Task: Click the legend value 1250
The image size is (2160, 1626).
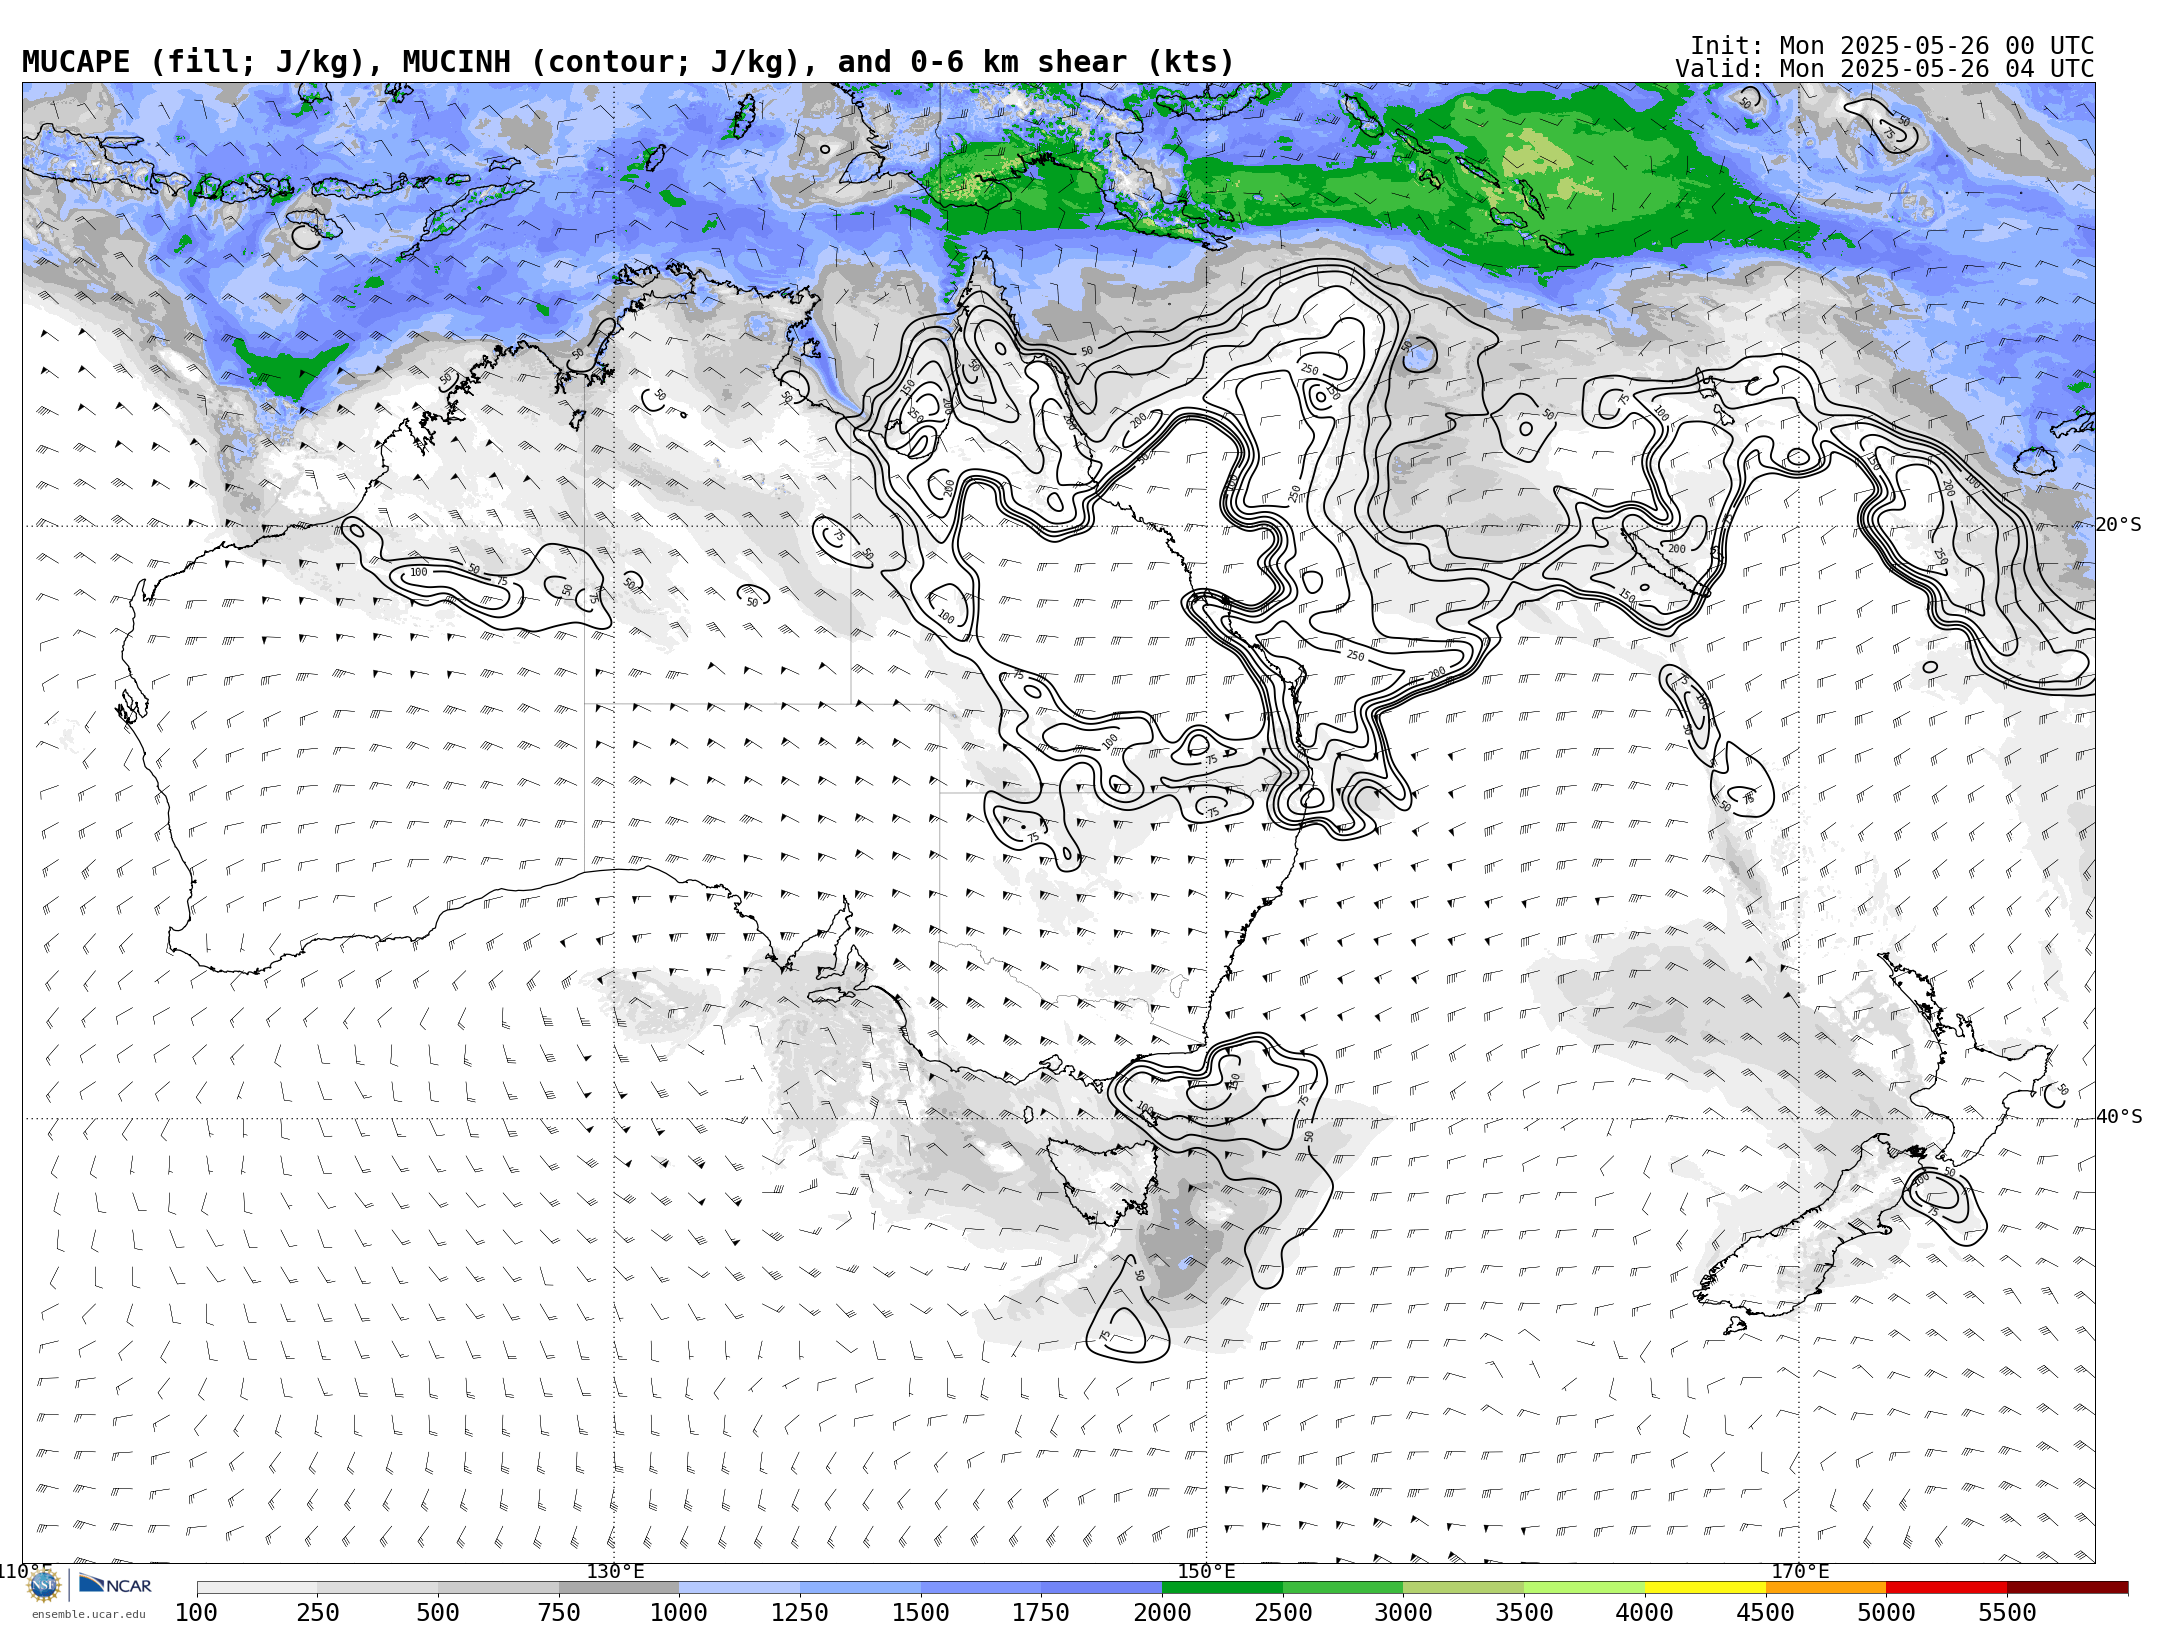Action: coord(800,1612)
